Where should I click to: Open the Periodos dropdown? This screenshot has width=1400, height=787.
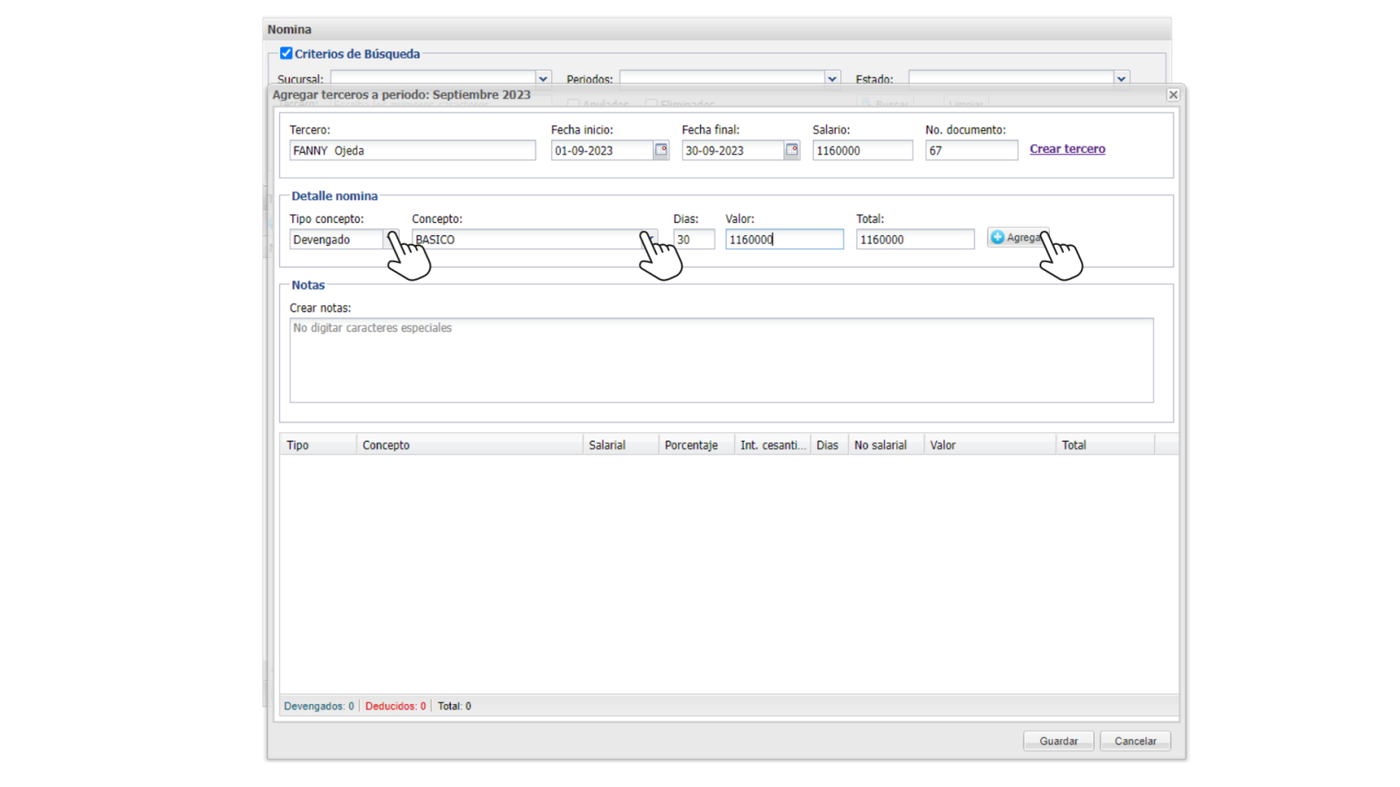831,79
